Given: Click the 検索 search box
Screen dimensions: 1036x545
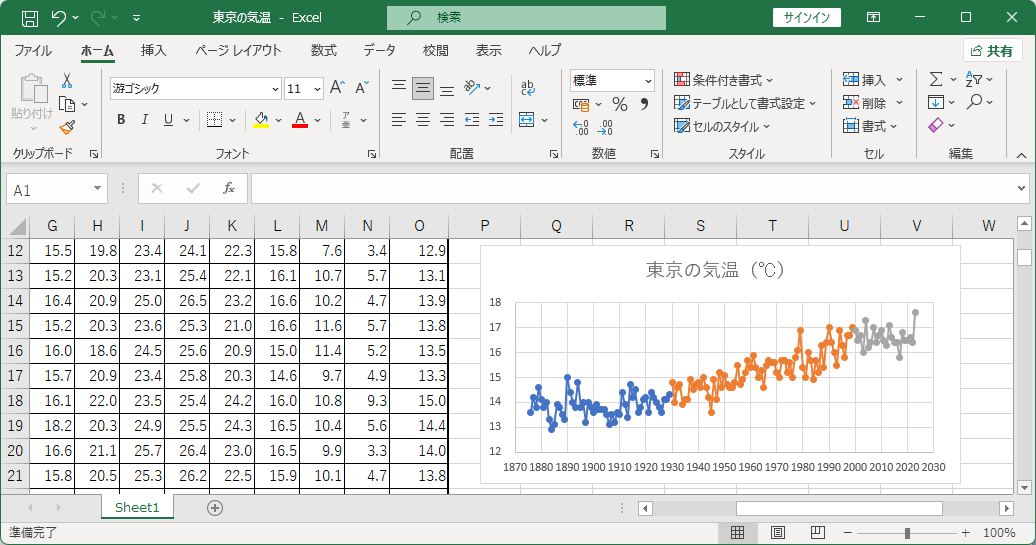Looking at the screenshot, I should coord(527,18).
